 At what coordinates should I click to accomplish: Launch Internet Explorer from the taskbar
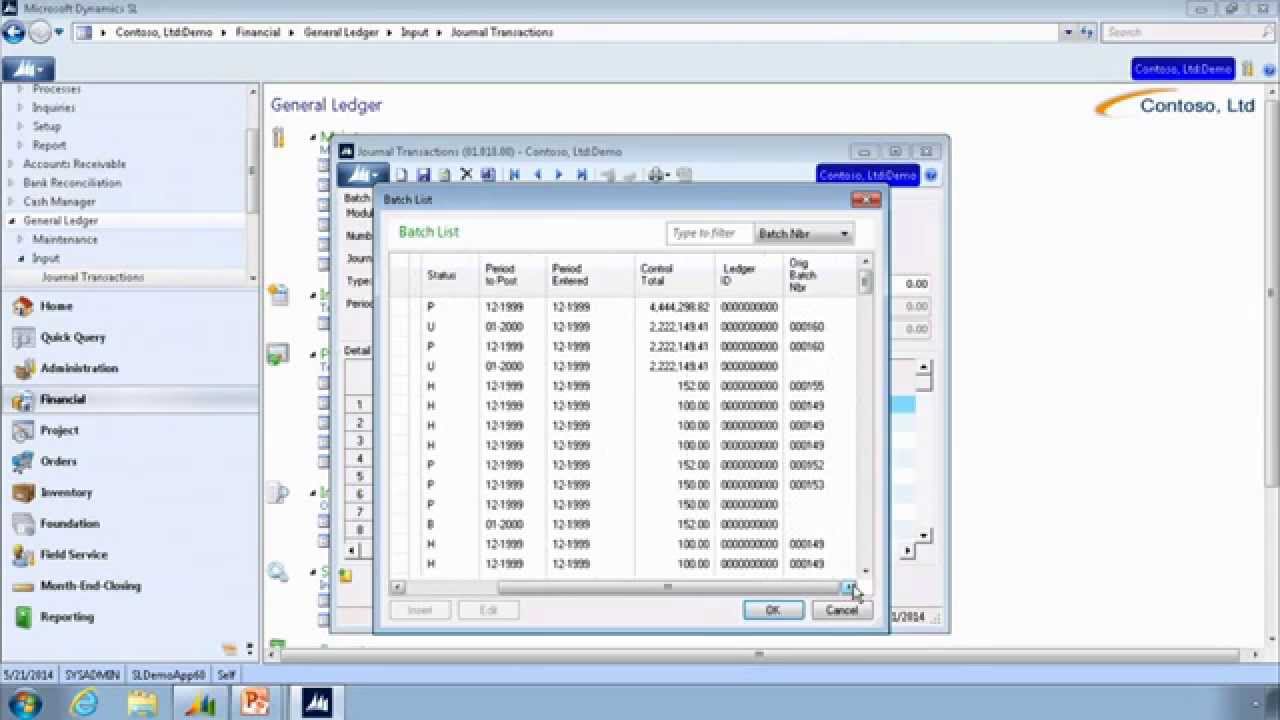[86, 702]
